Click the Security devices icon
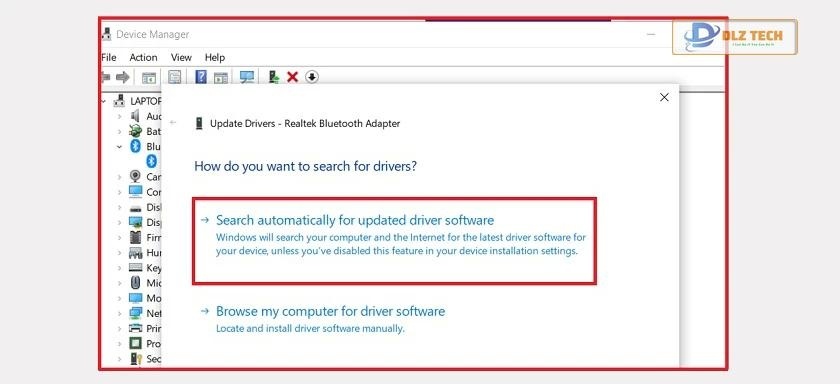The width and height of the screenshot is (840, 384). [x=136, y=359]
